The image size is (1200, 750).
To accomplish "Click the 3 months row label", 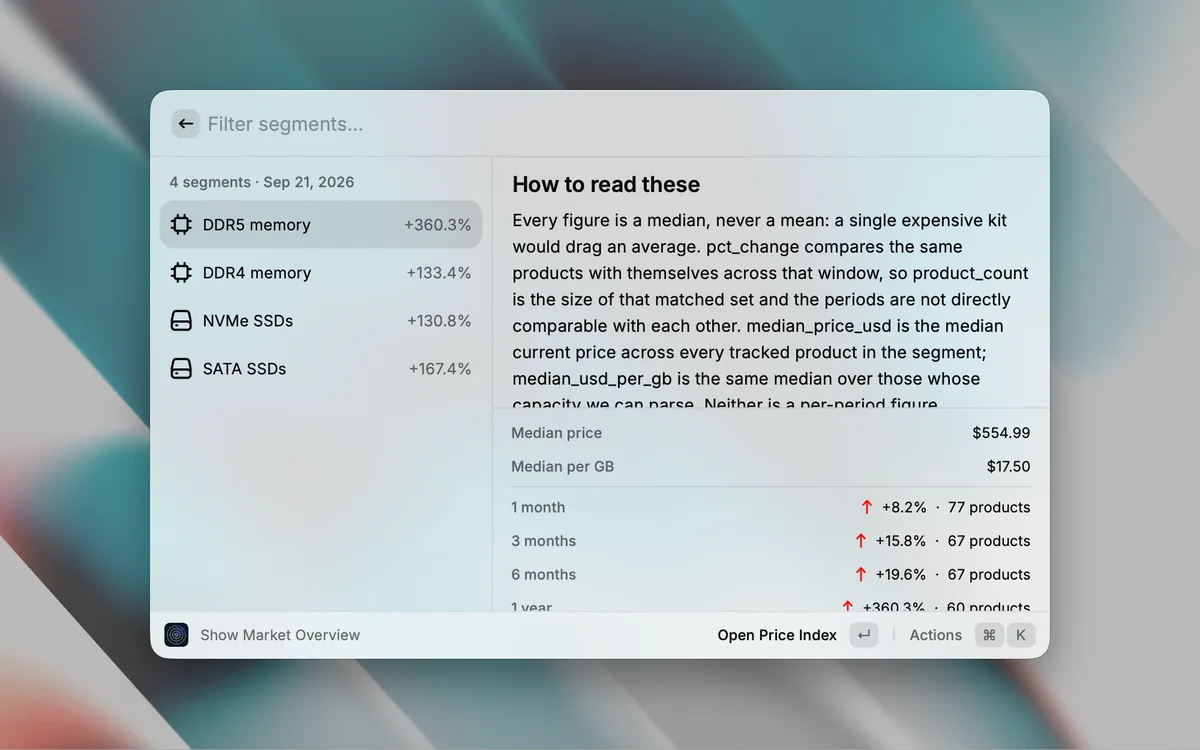I will coord(544,541).
